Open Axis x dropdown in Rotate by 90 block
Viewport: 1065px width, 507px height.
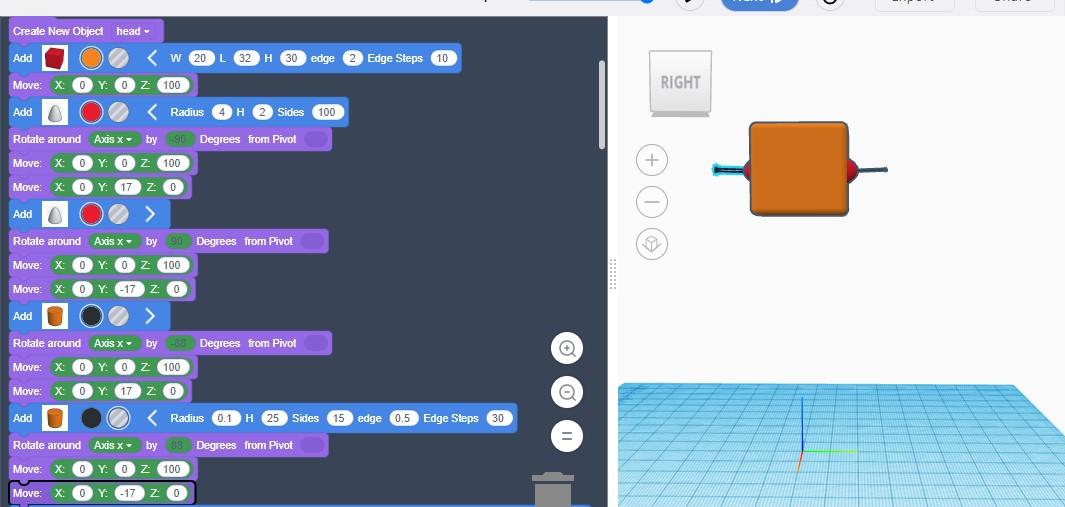tap(114, 241)
